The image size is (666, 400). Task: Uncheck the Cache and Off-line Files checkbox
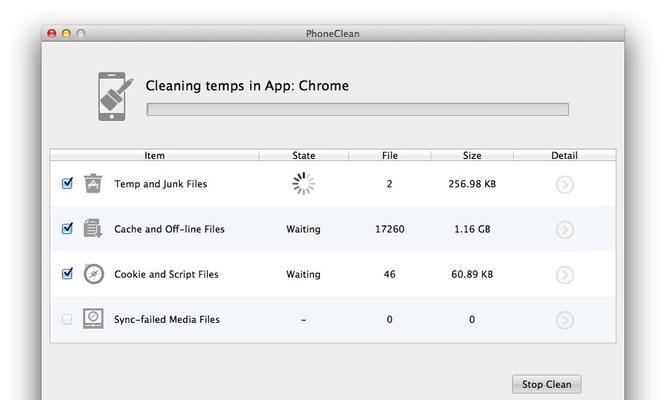67,228
